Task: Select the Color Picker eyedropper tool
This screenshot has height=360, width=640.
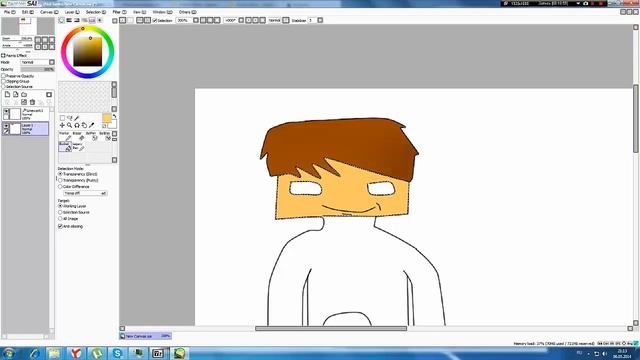Action: pos(91,125)
